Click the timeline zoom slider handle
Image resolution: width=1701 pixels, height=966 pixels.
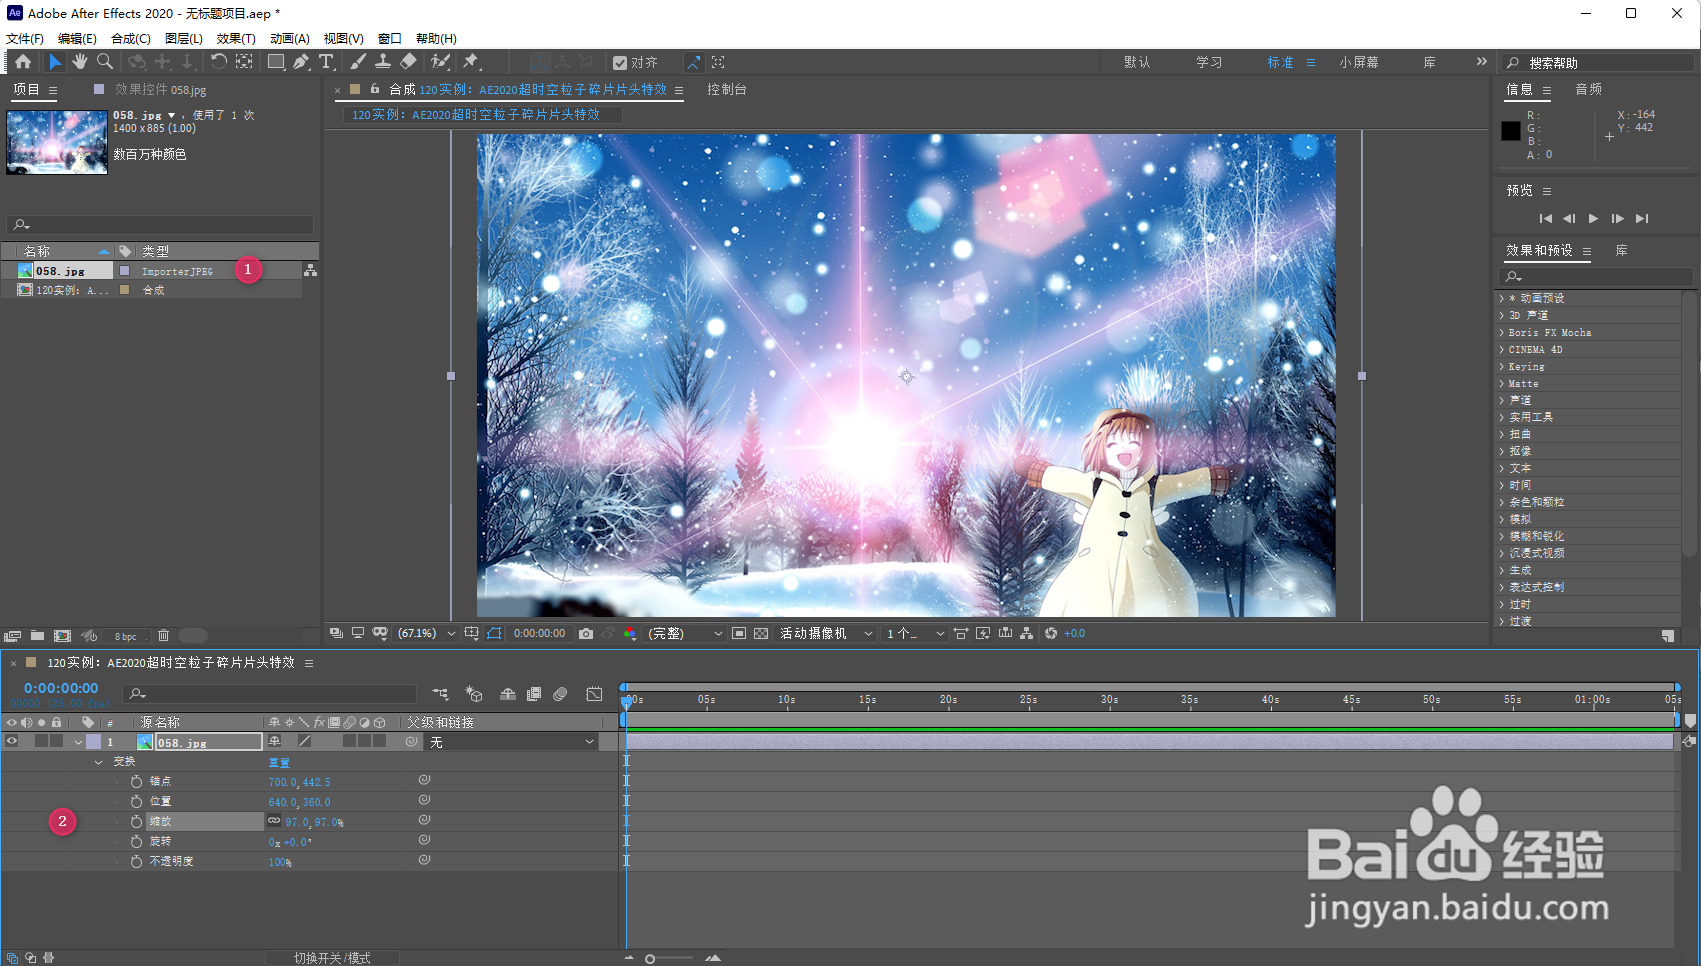(x=650, y=959)
